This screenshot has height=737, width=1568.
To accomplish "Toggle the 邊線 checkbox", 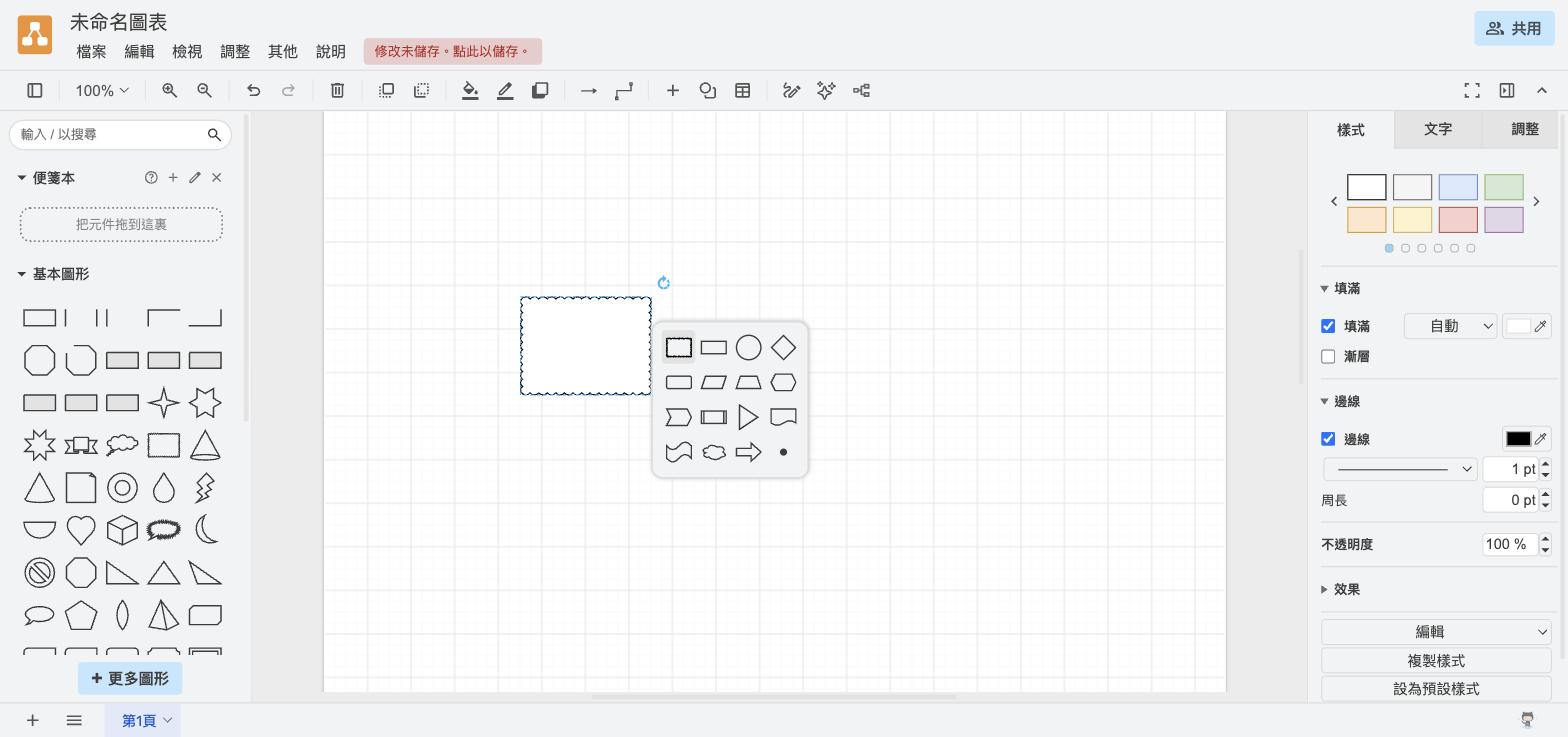I will tap(1328, 439).
